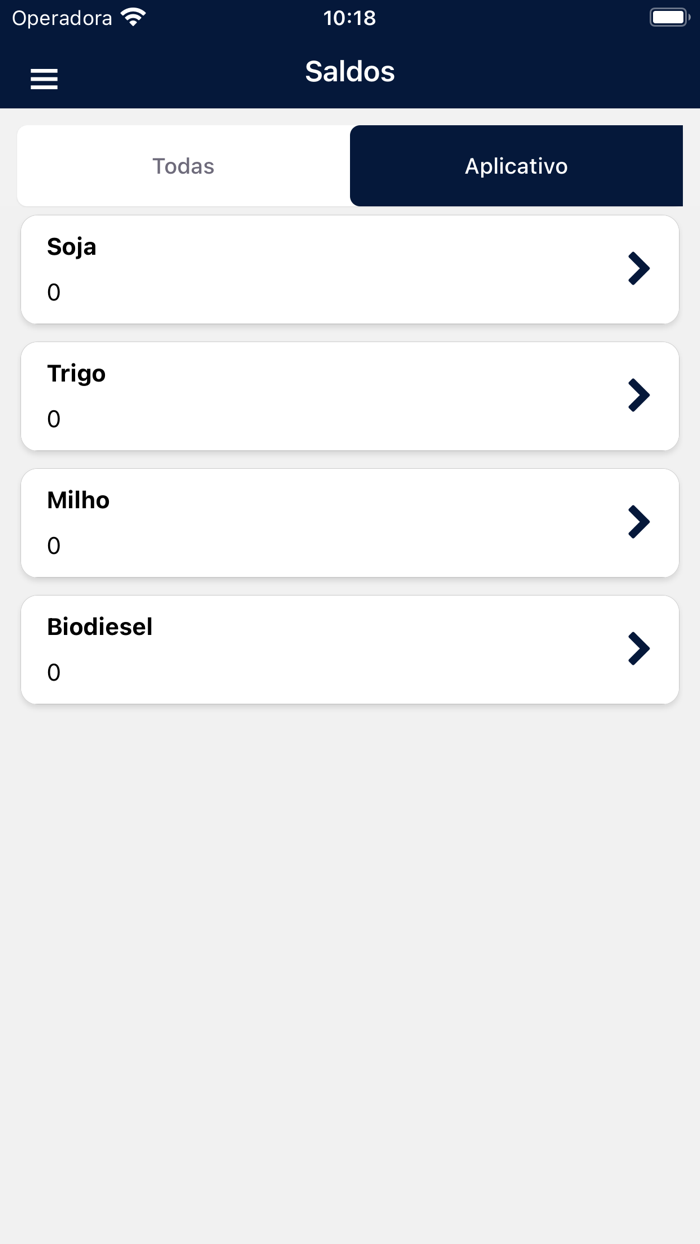Select the Milho balance amount
The height and width of the screenshot is (1244, 700).
click(54, 546)
